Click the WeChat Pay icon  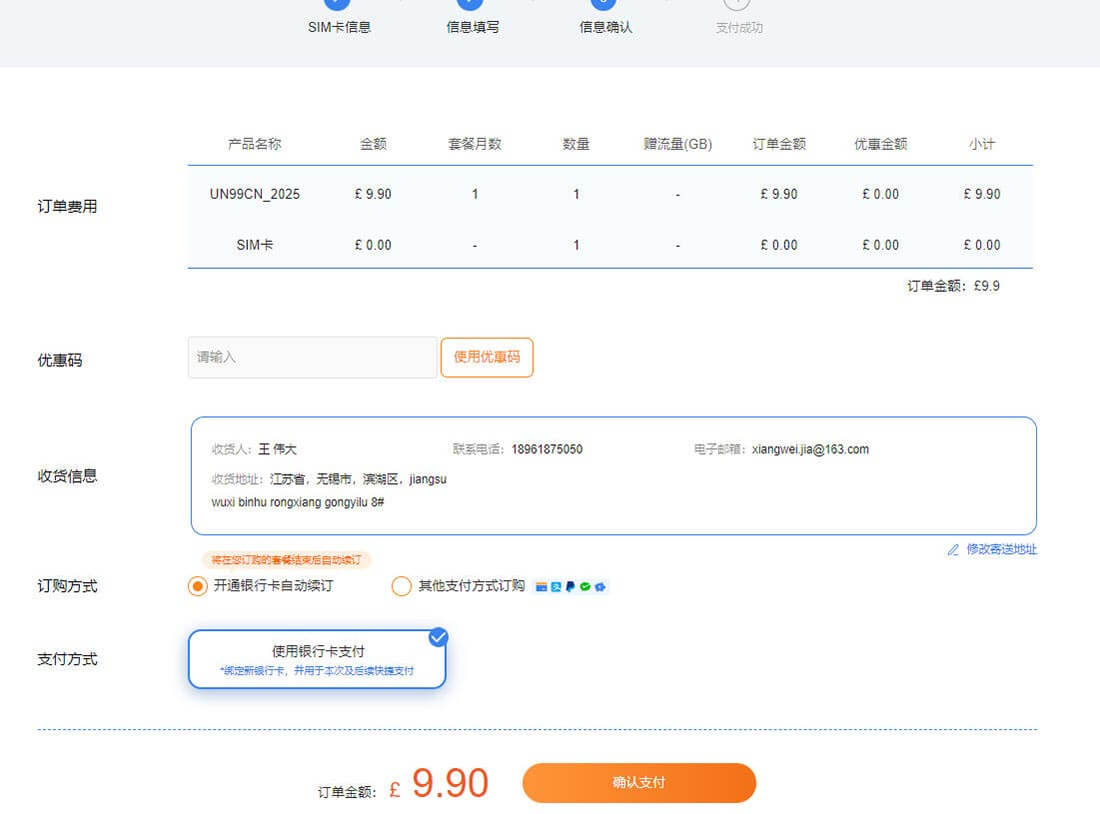click(585, 587)
